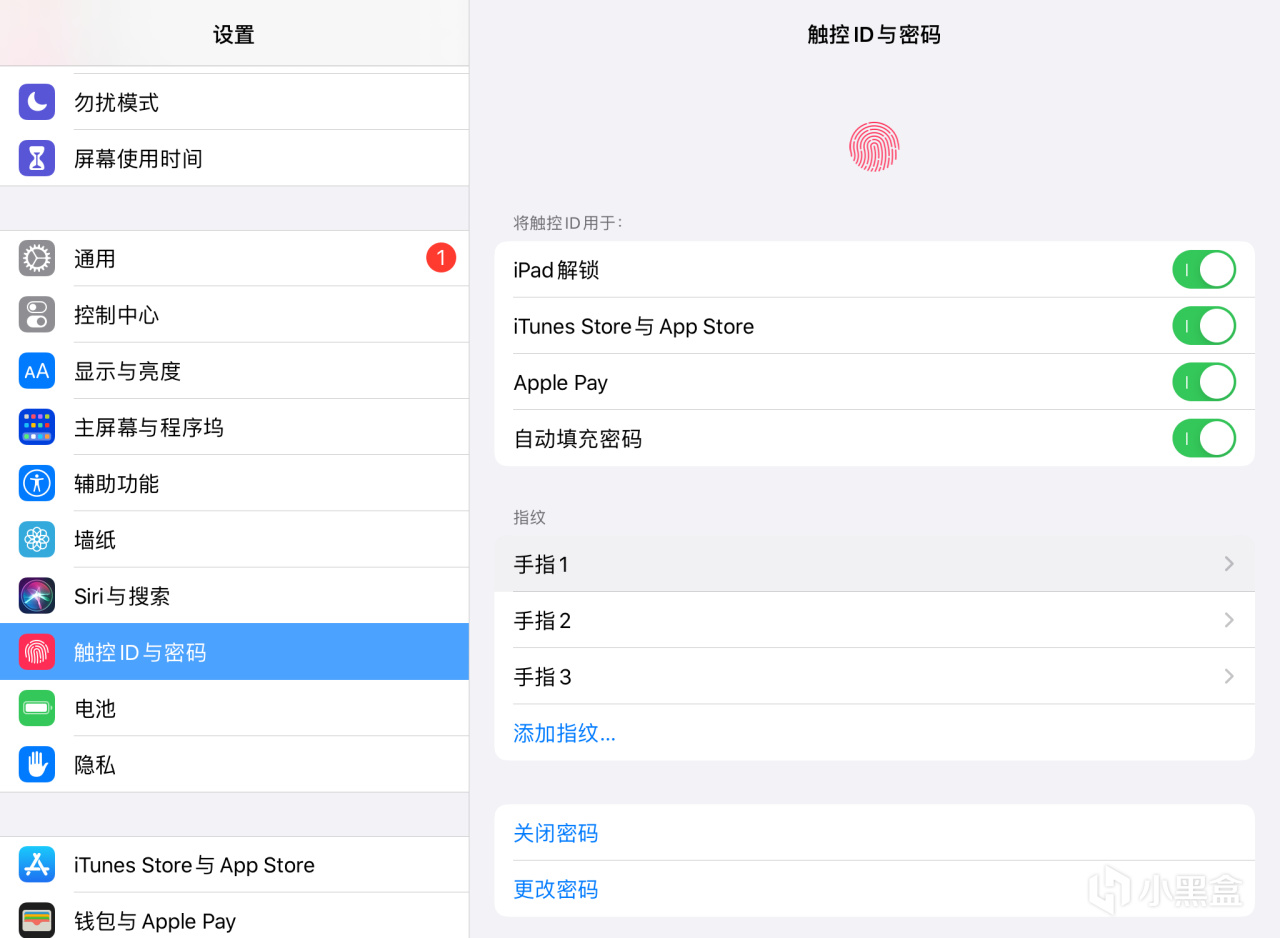Select 显示与亮度 in sidebar
The height and width of the screenshot is (938, 1280).
coord(234,371)
